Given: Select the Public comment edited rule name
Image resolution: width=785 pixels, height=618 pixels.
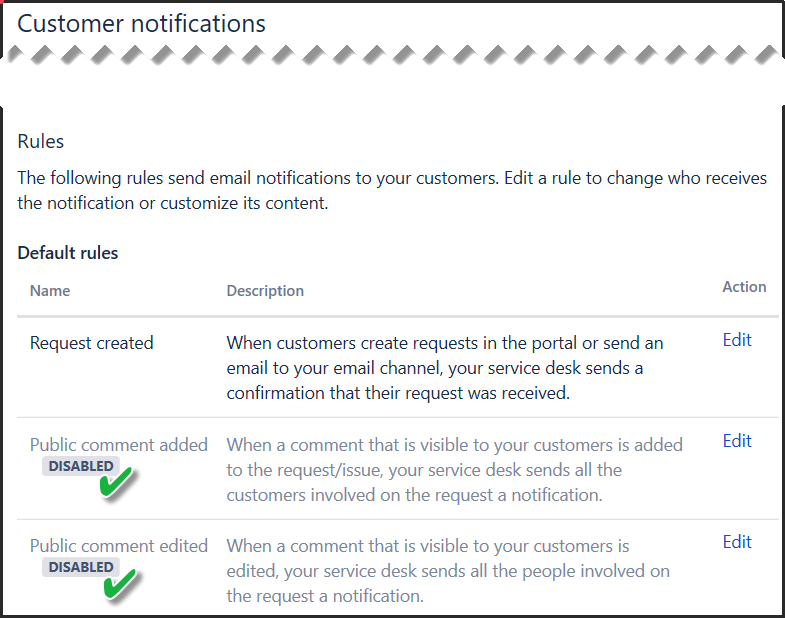Looking at the screenshot, I should pos(119,546).
